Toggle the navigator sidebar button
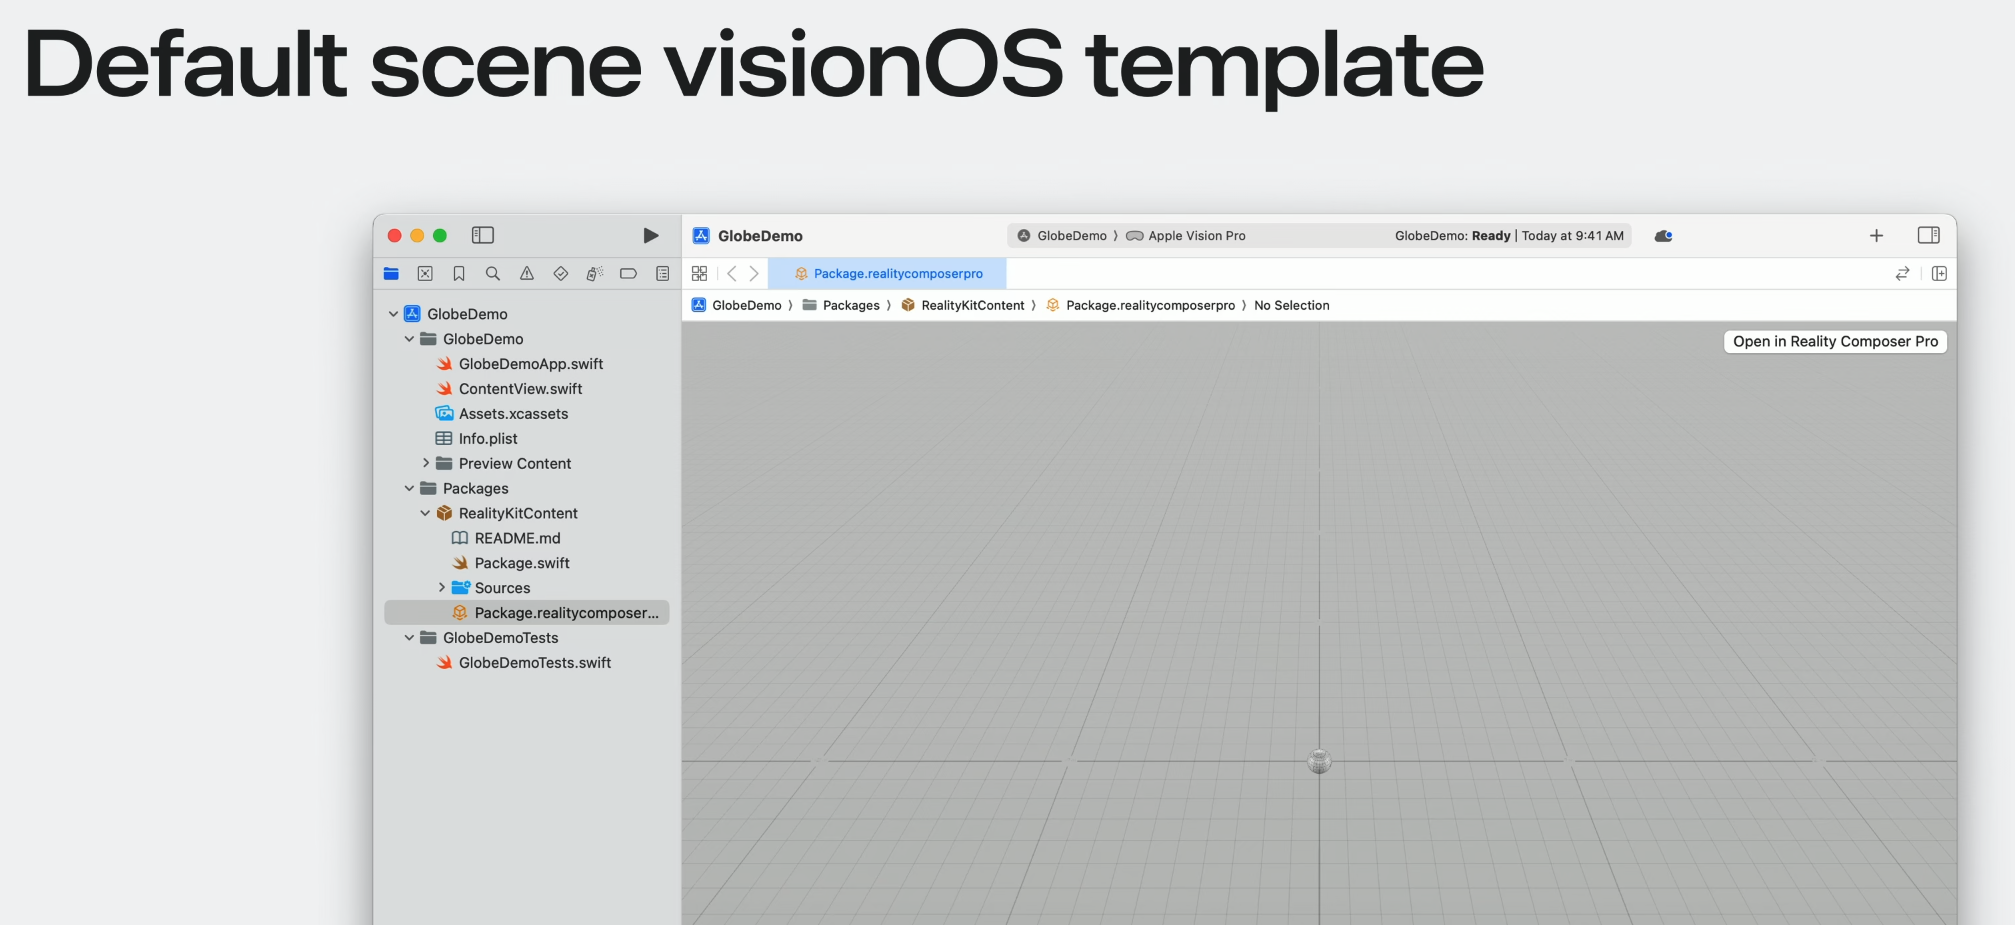The image size is (2015, 925). (x=483, y=235)
